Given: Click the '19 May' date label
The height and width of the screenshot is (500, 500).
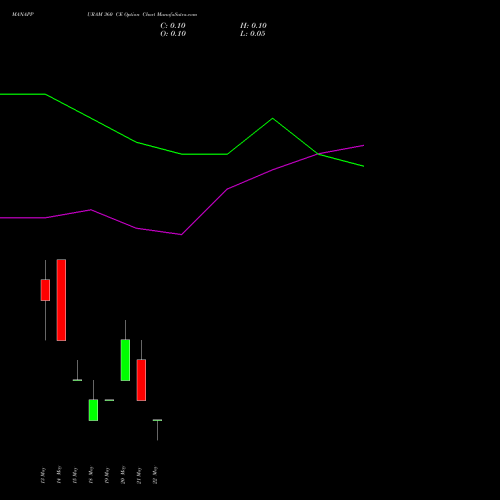Looking at the screenshot, I should tap(107, 475).
